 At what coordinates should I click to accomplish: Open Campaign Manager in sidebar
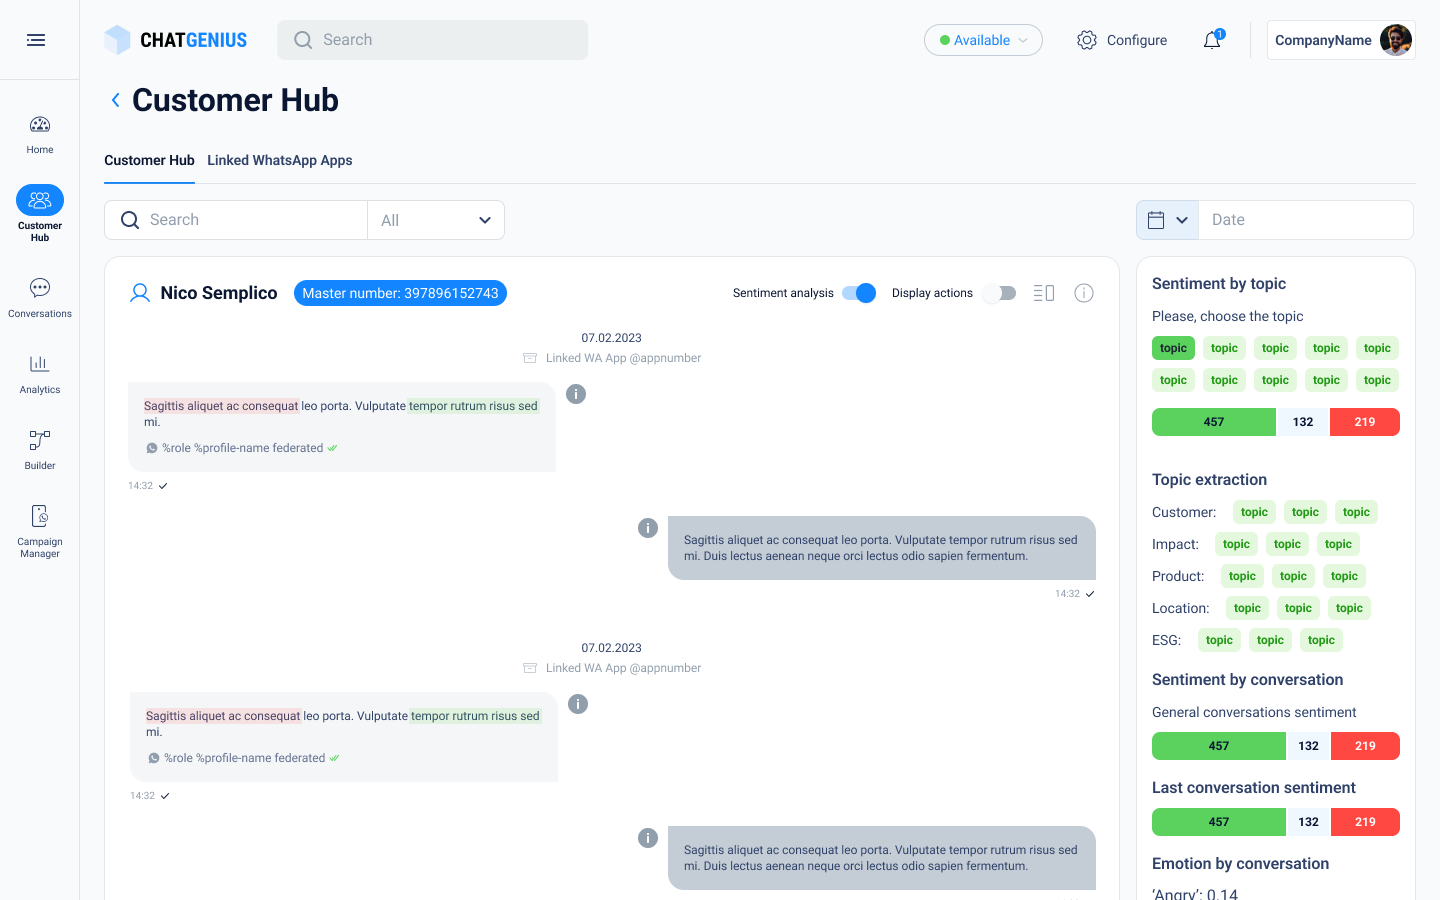pyautogui.click(x=40, y=530)
